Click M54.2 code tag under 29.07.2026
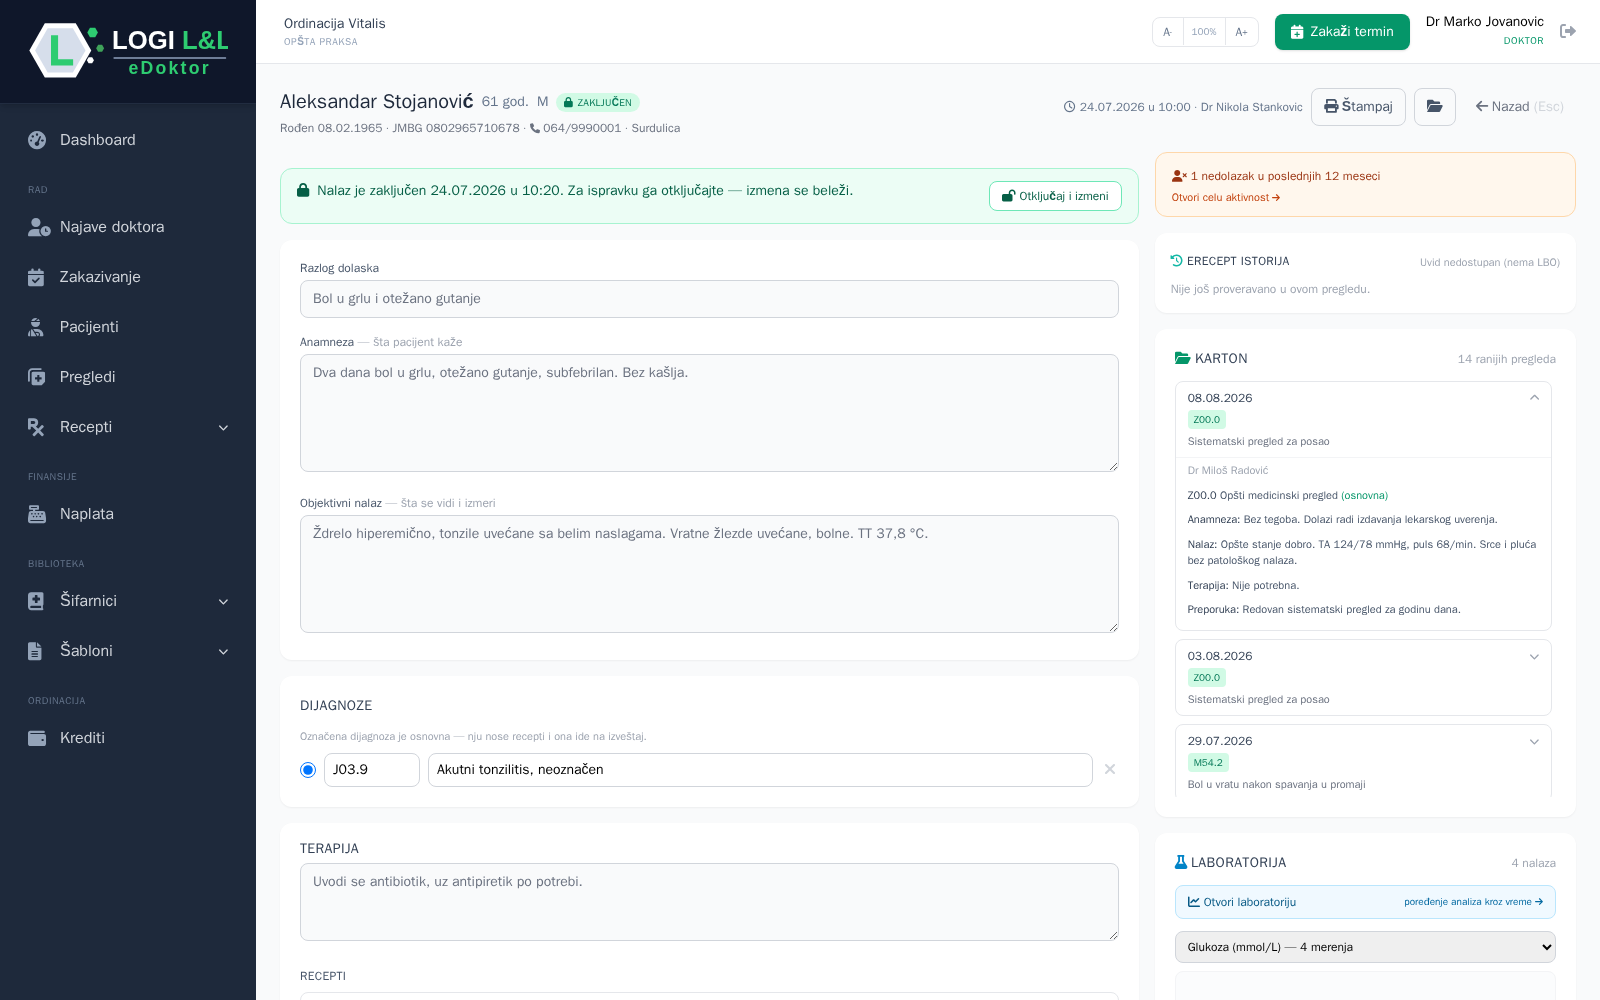Viewport: 1600px width, 1000px height. pos(1208,763)
